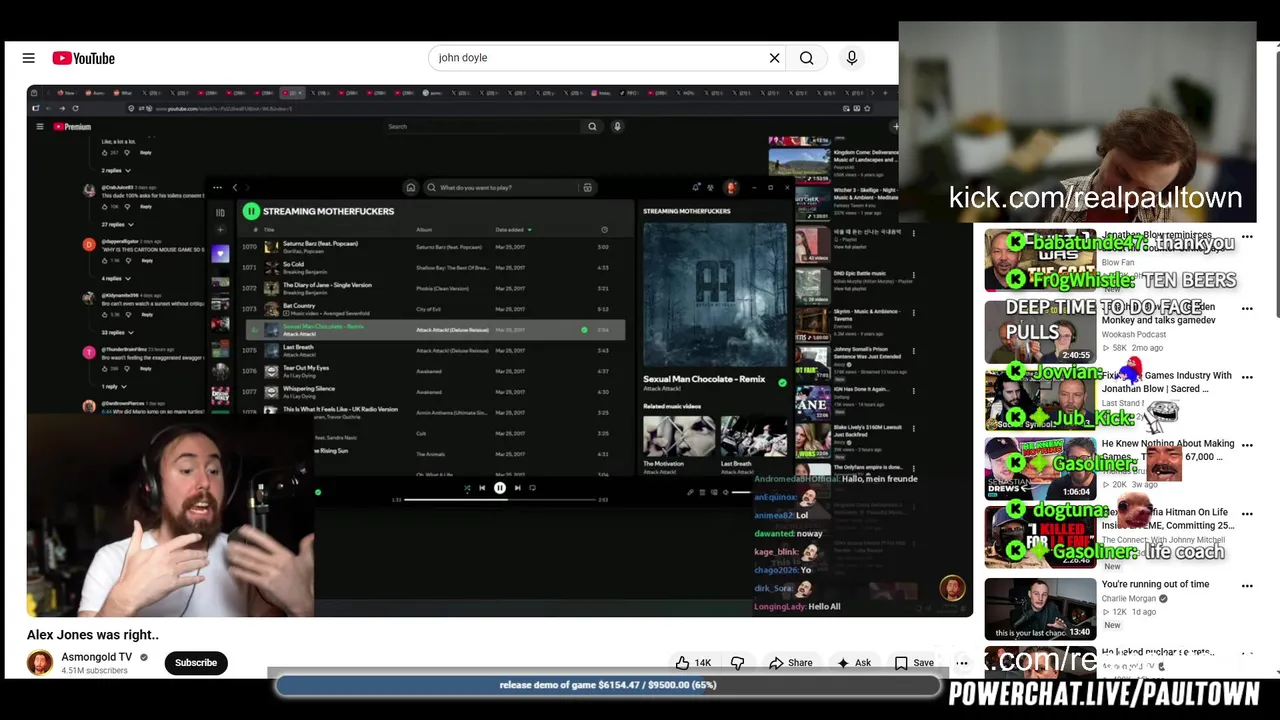Click Spotify create playlist plus icon
The width and height of the screenshot is (1280, 720).
click(220, 230)
